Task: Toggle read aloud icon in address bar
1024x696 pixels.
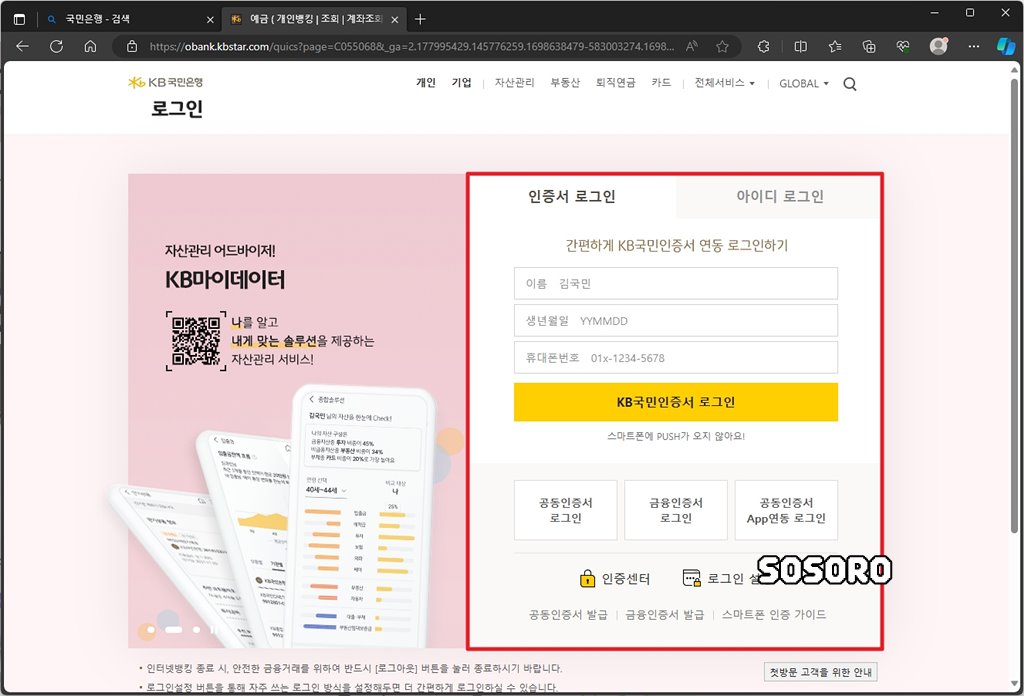Action: (x=692, y=46)
